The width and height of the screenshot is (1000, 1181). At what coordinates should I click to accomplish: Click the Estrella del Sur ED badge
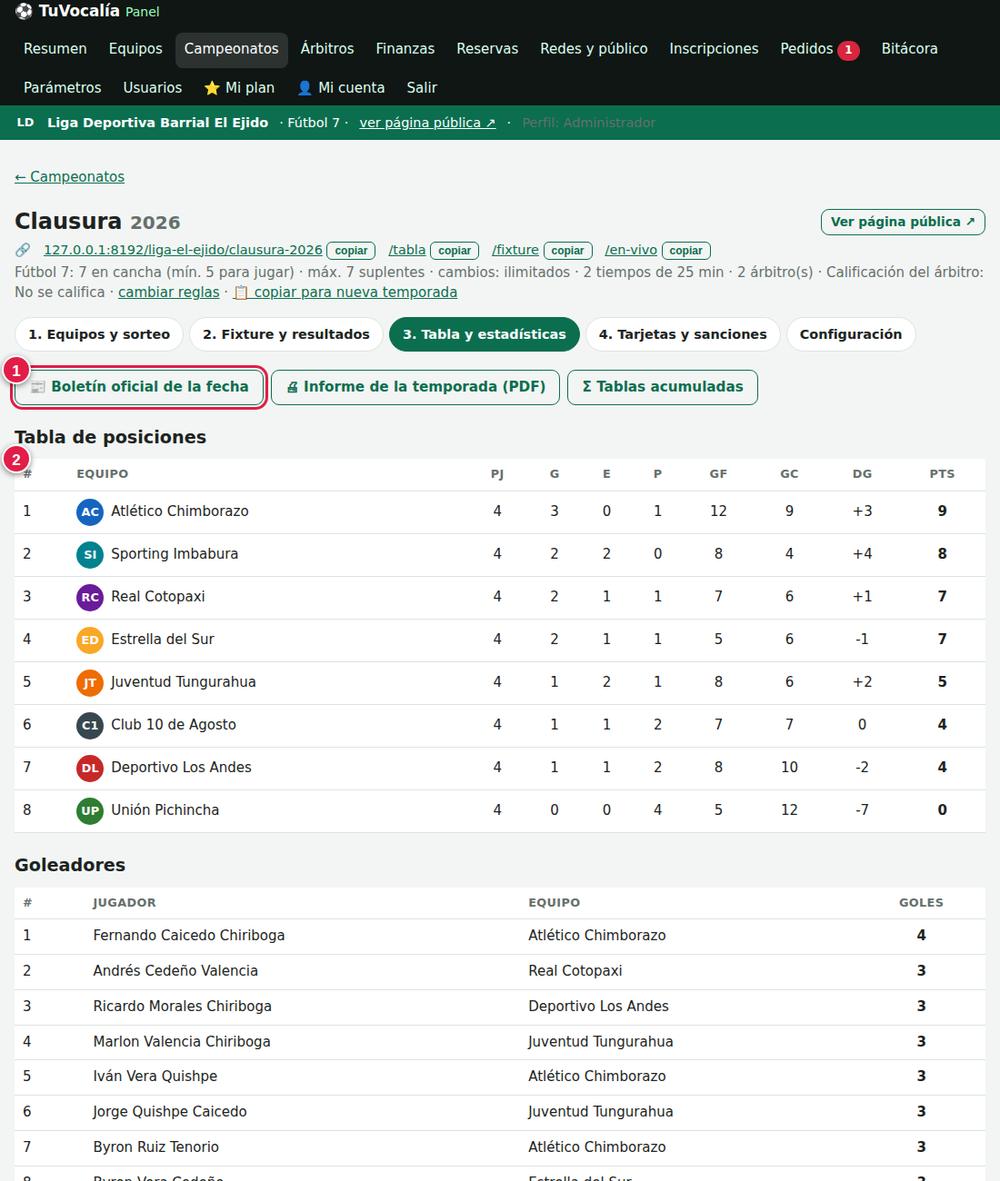(90, 639)
